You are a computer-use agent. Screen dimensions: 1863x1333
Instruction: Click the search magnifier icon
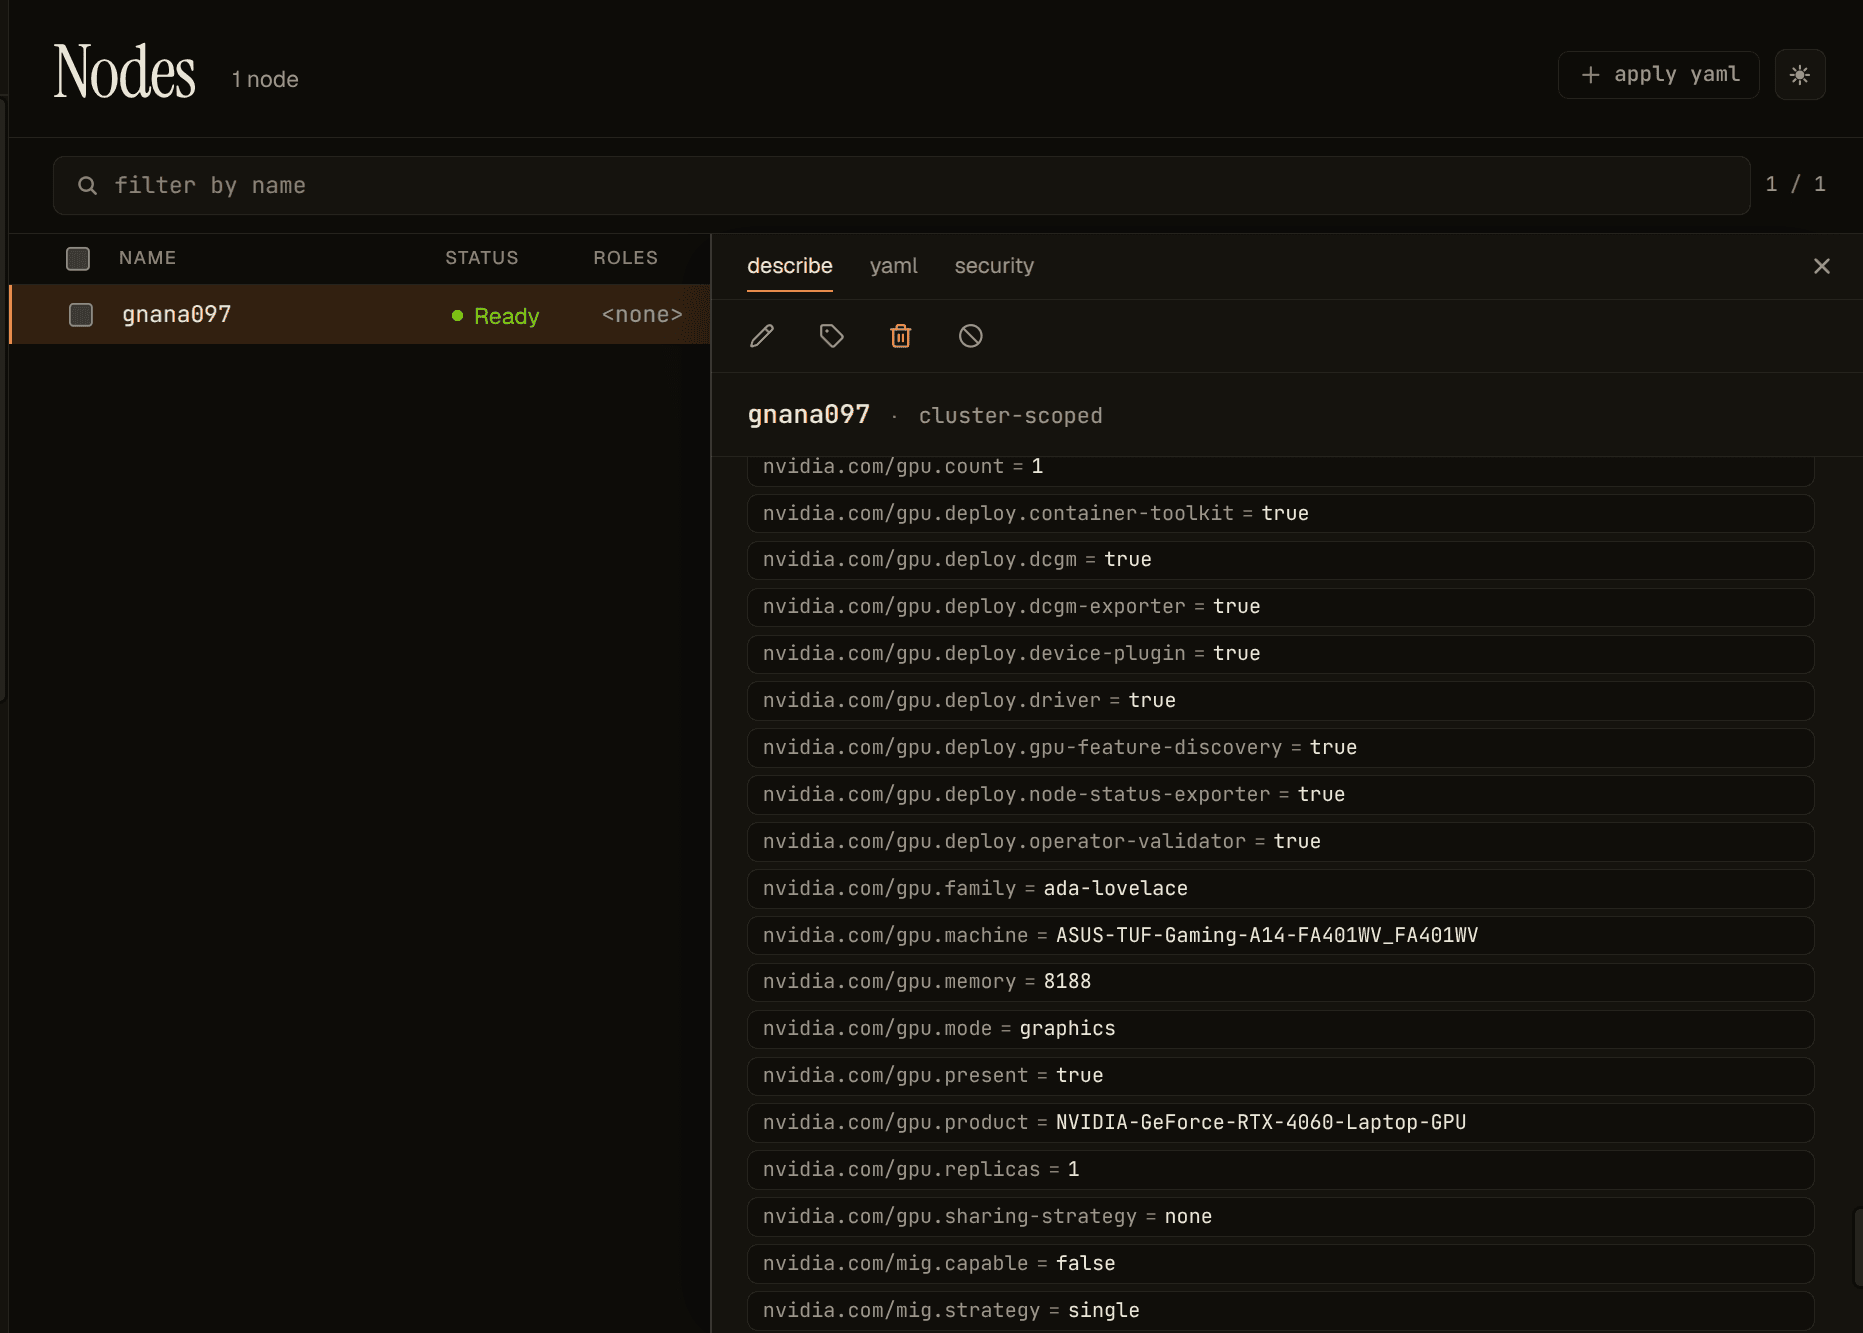(88, 186)
